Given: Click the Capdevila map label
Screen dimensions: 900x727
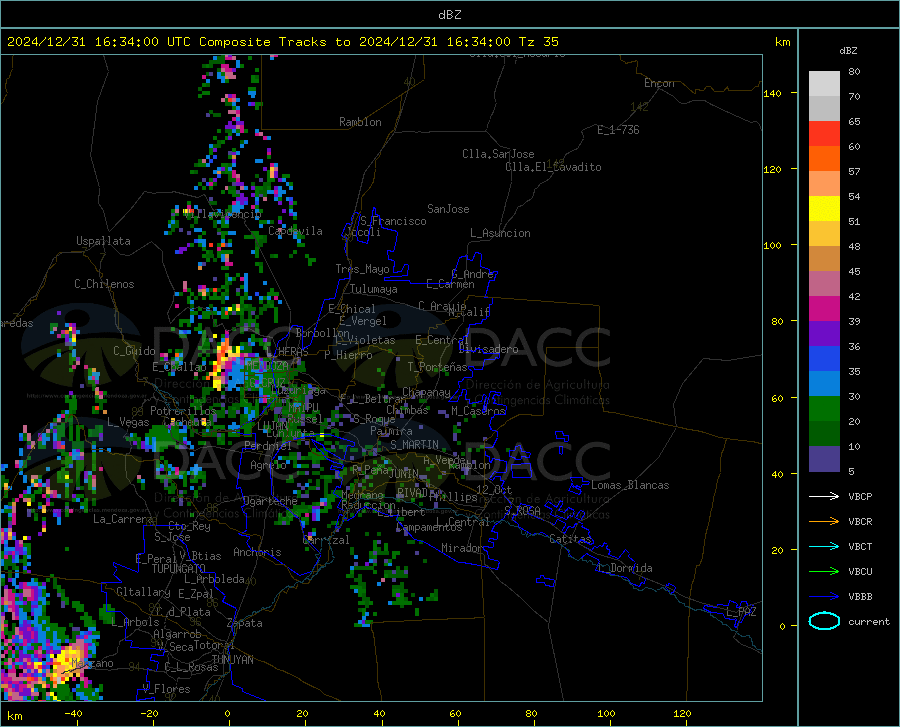Looking at the screenshot, I should [296, 231].
